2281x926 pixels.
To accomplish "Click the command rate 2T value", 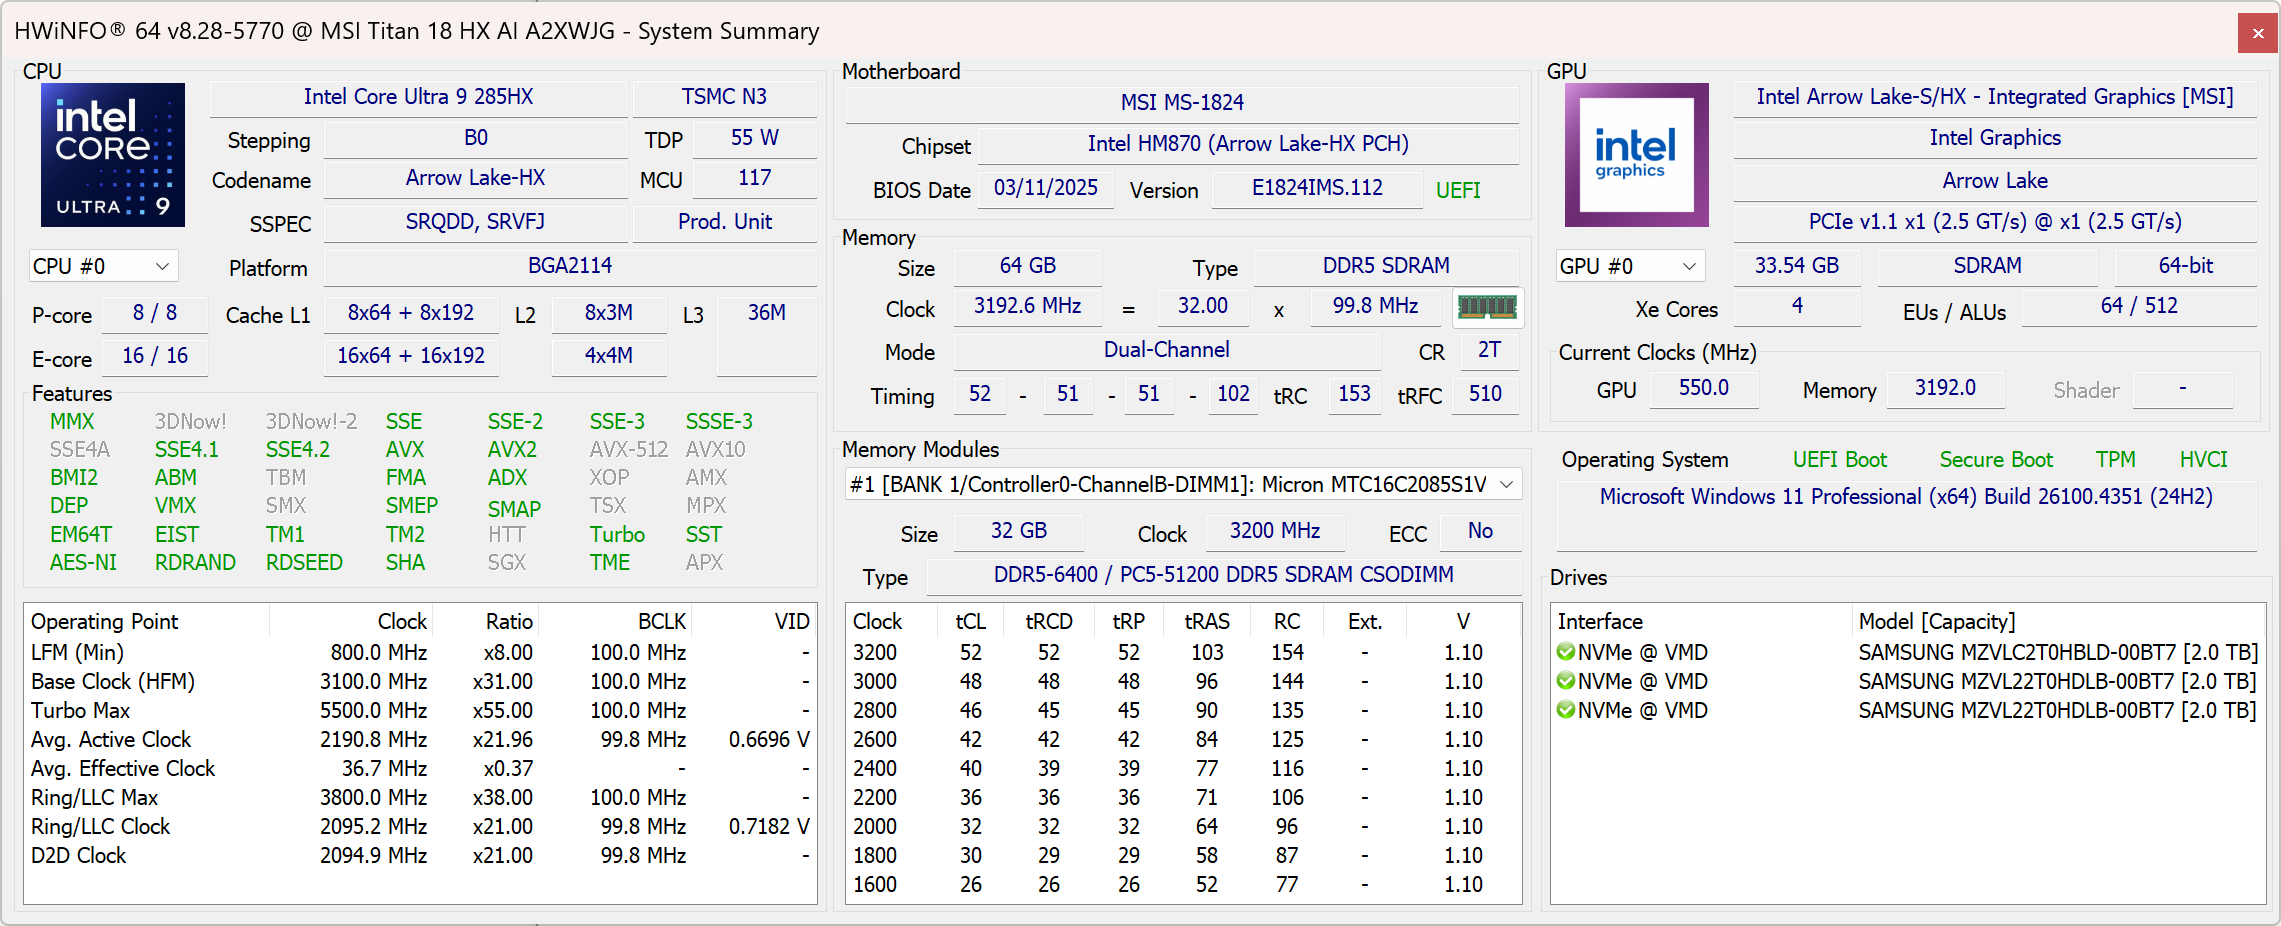I will pyautogui.click(x=1489, y=350).
